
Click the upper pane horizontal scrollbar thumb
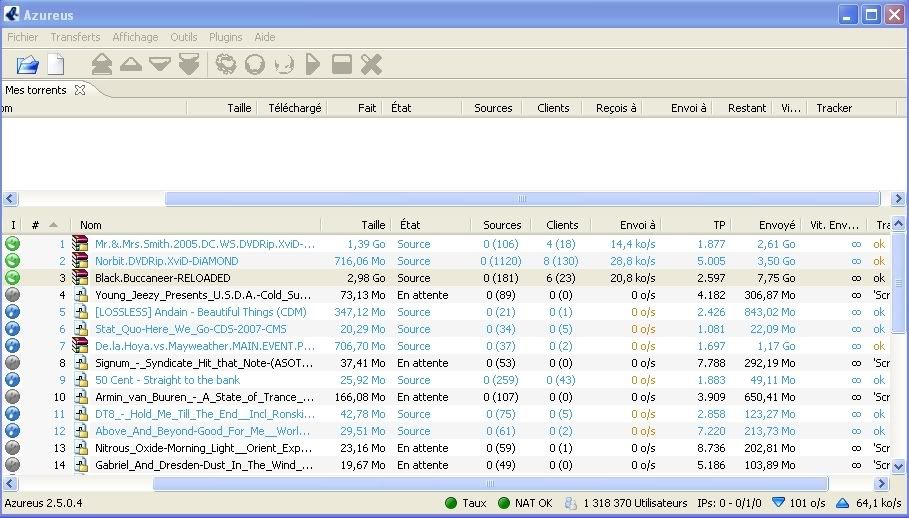(x=522, y=199)
